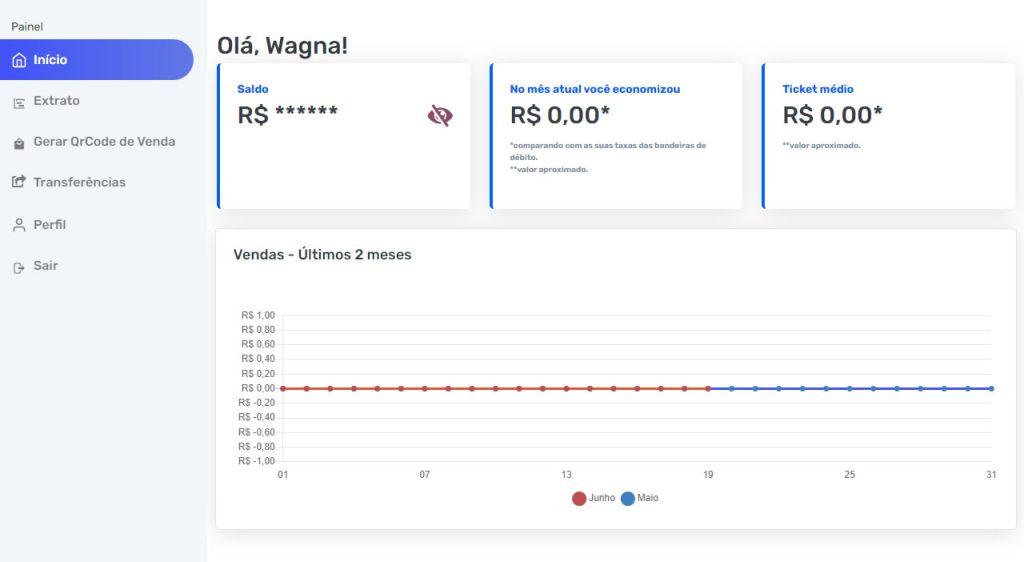Click the Ticket médio card
Screen dimensions: 1024x562
(x=888, y=136)
